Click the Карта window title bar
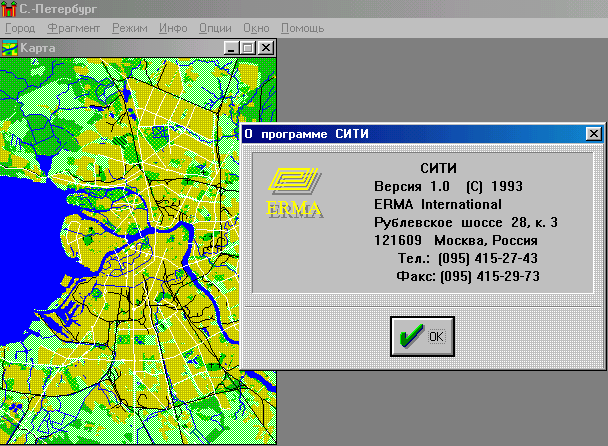This screenshot has width=608, height=446. coord(120,47)
